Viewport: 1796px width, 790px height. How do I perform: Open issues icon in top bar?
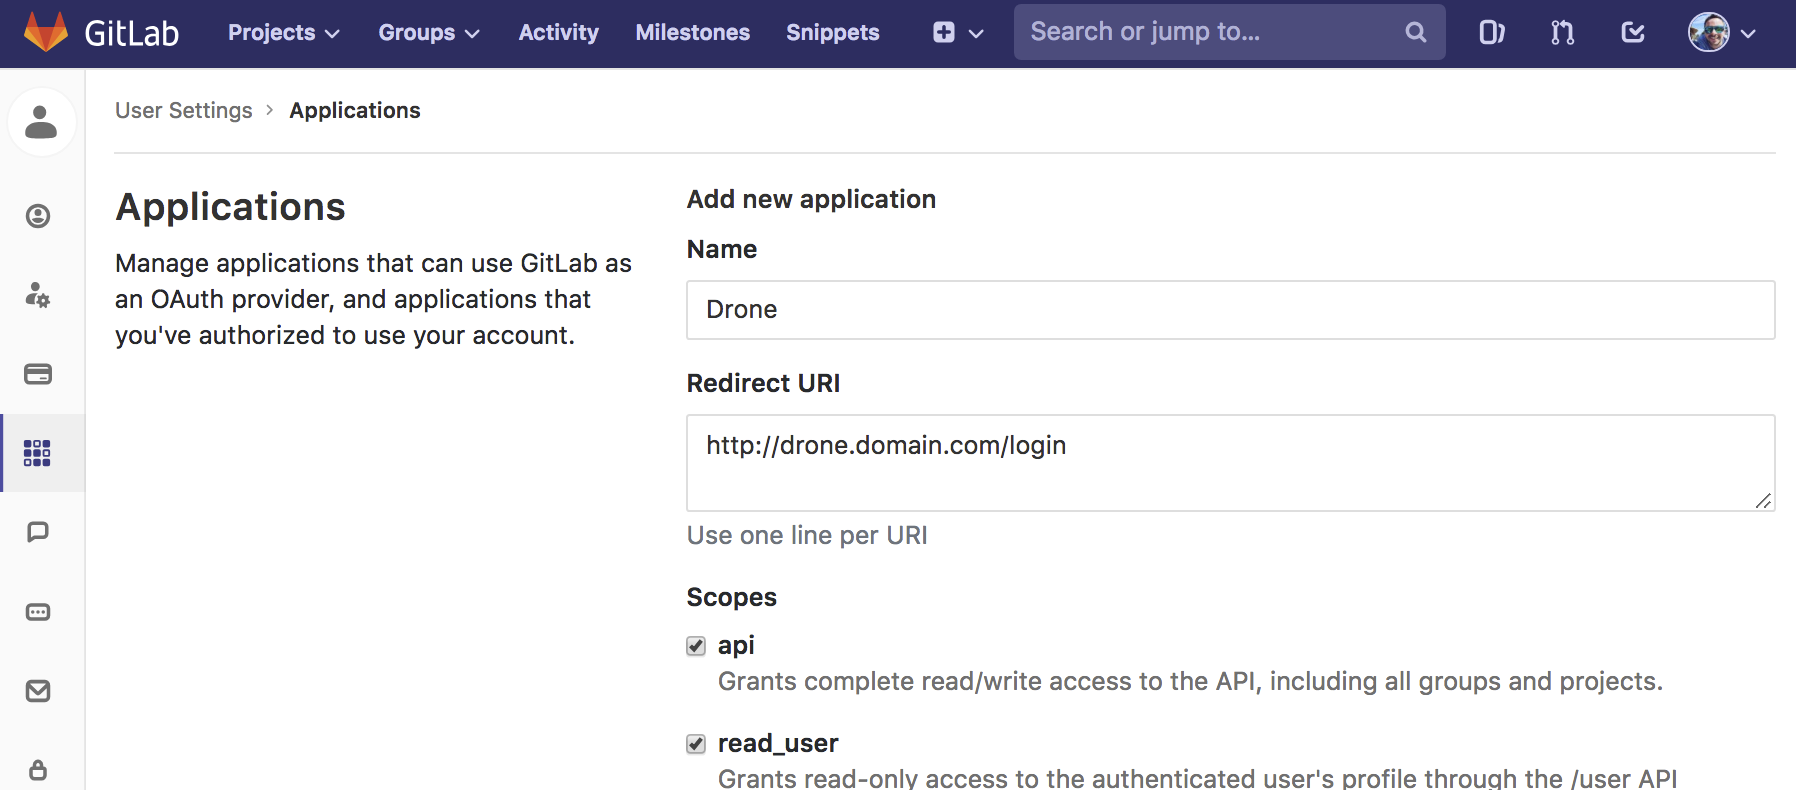pos(1492,33)
